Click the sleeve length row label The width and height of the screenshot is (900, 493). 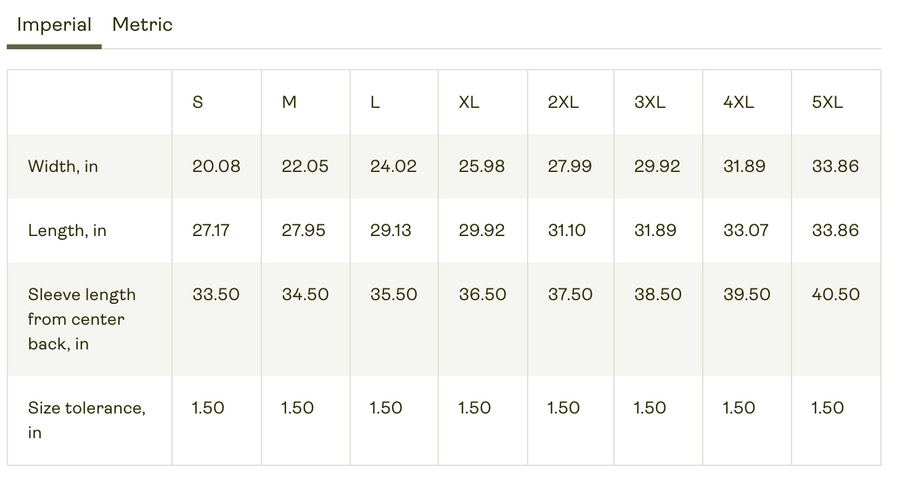click(x=82, y=319)
